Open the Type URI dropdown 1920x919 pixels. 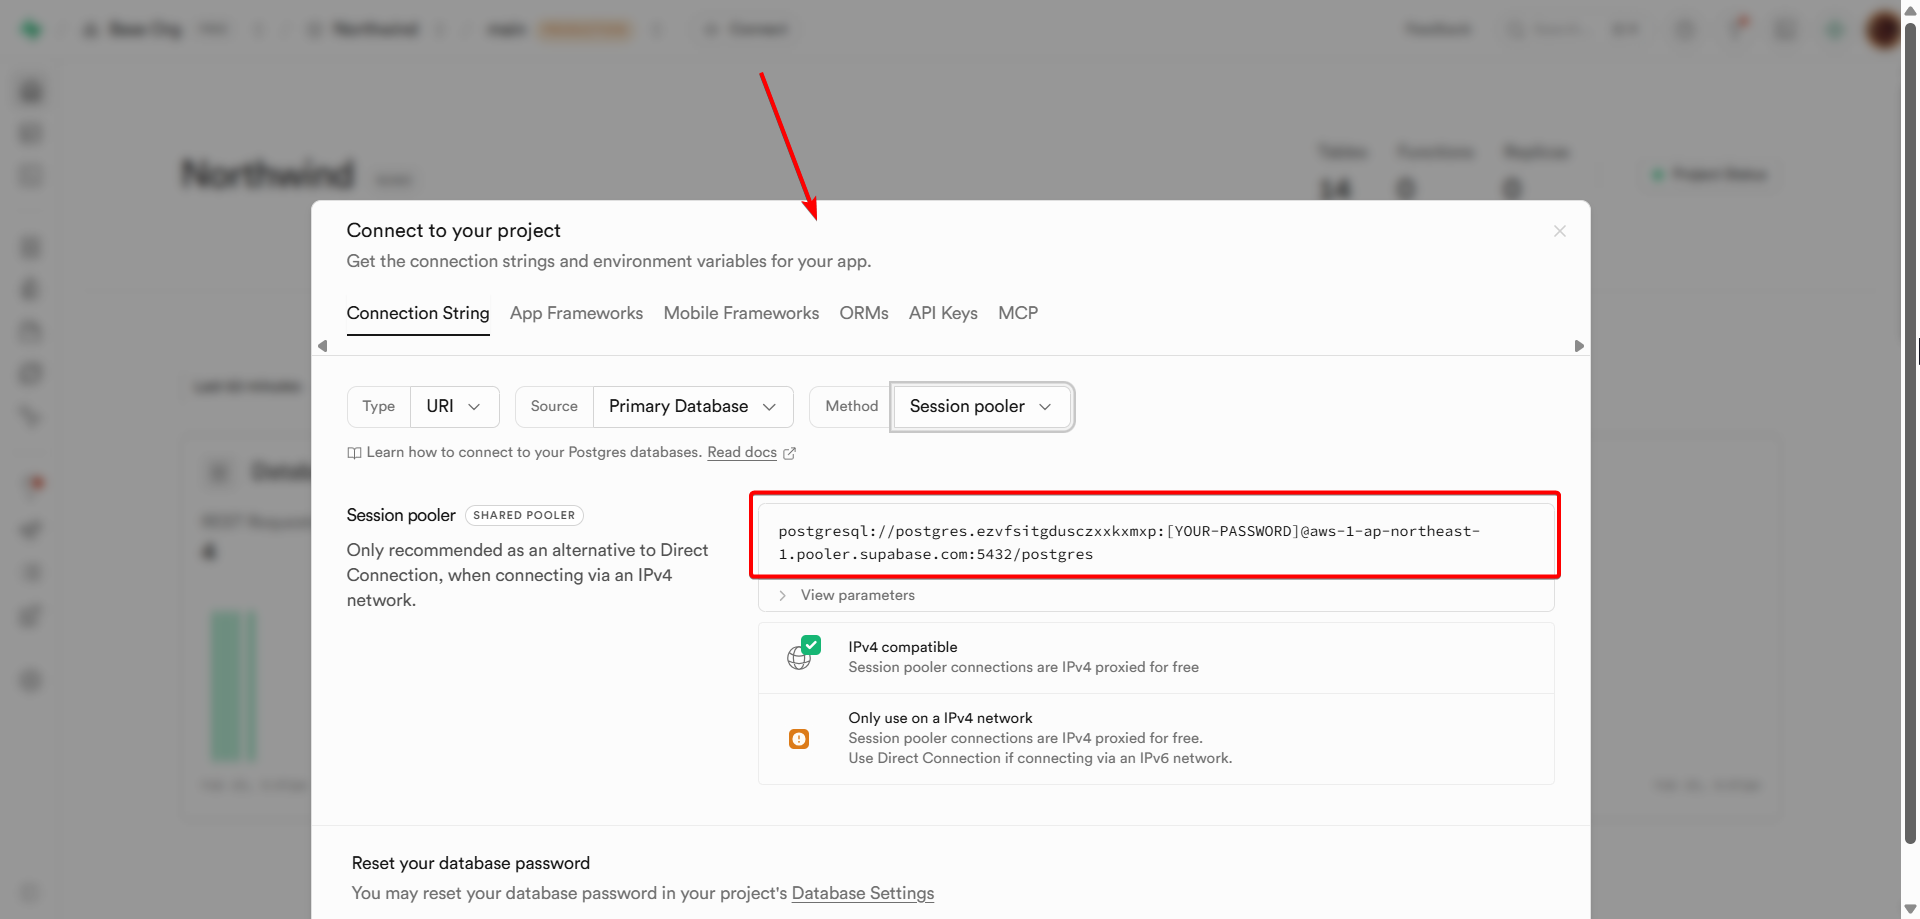(454, 406)
